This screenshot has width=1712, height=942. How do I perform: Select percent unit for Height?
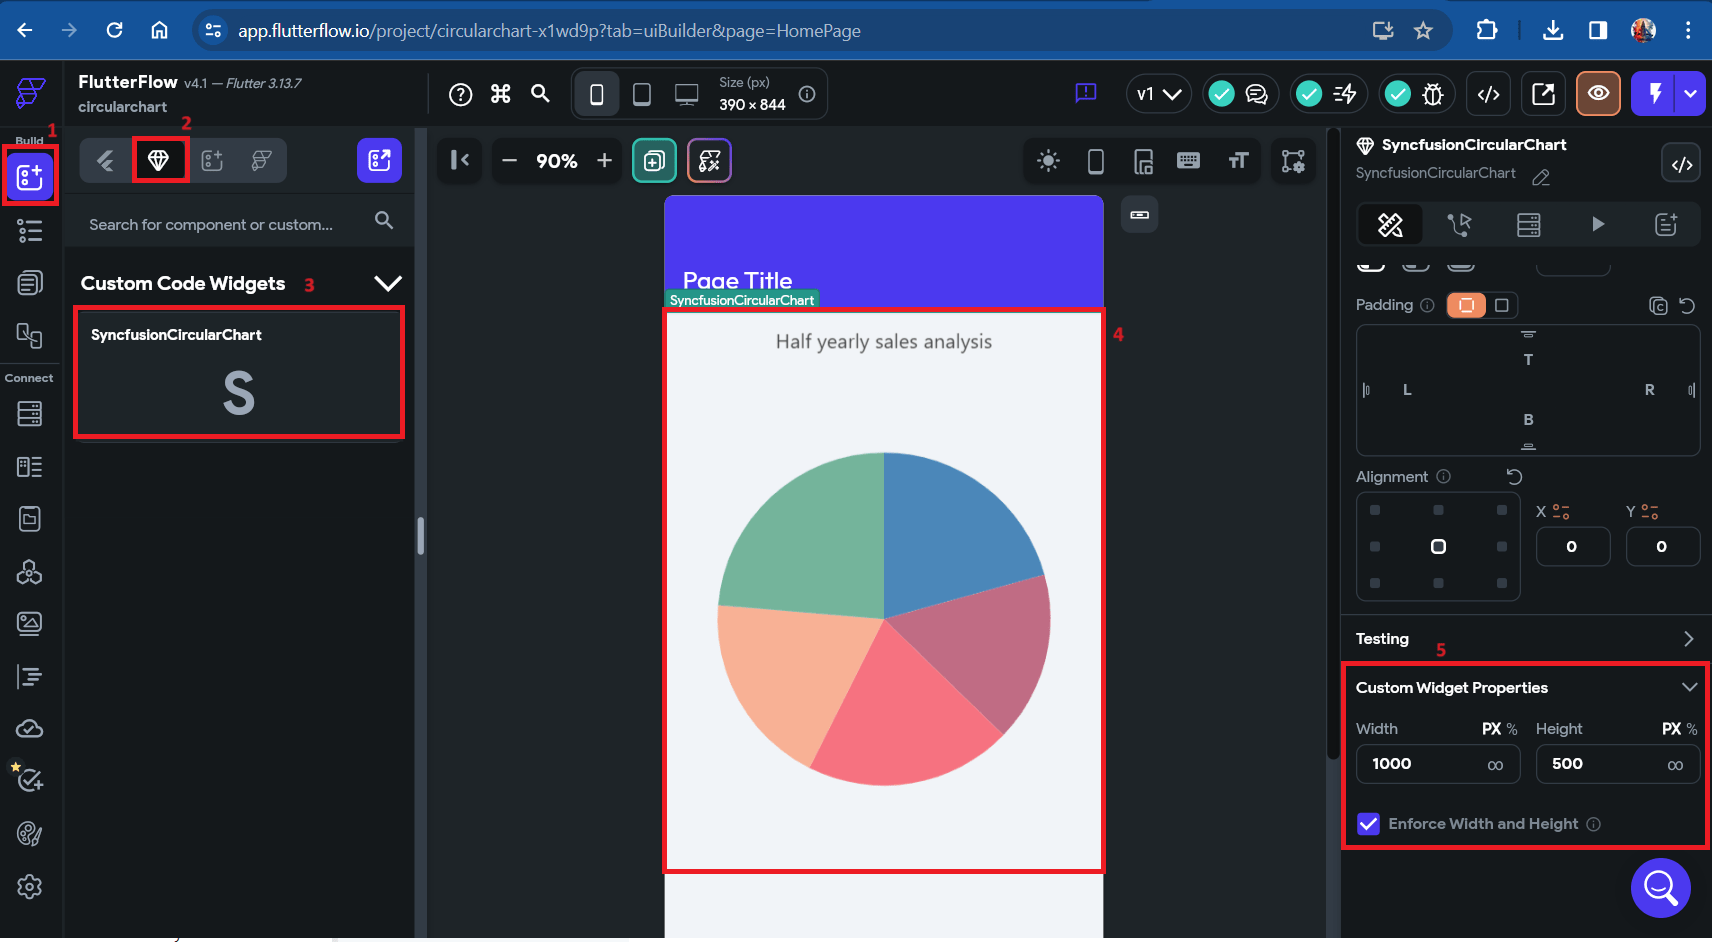point(1692,729)
